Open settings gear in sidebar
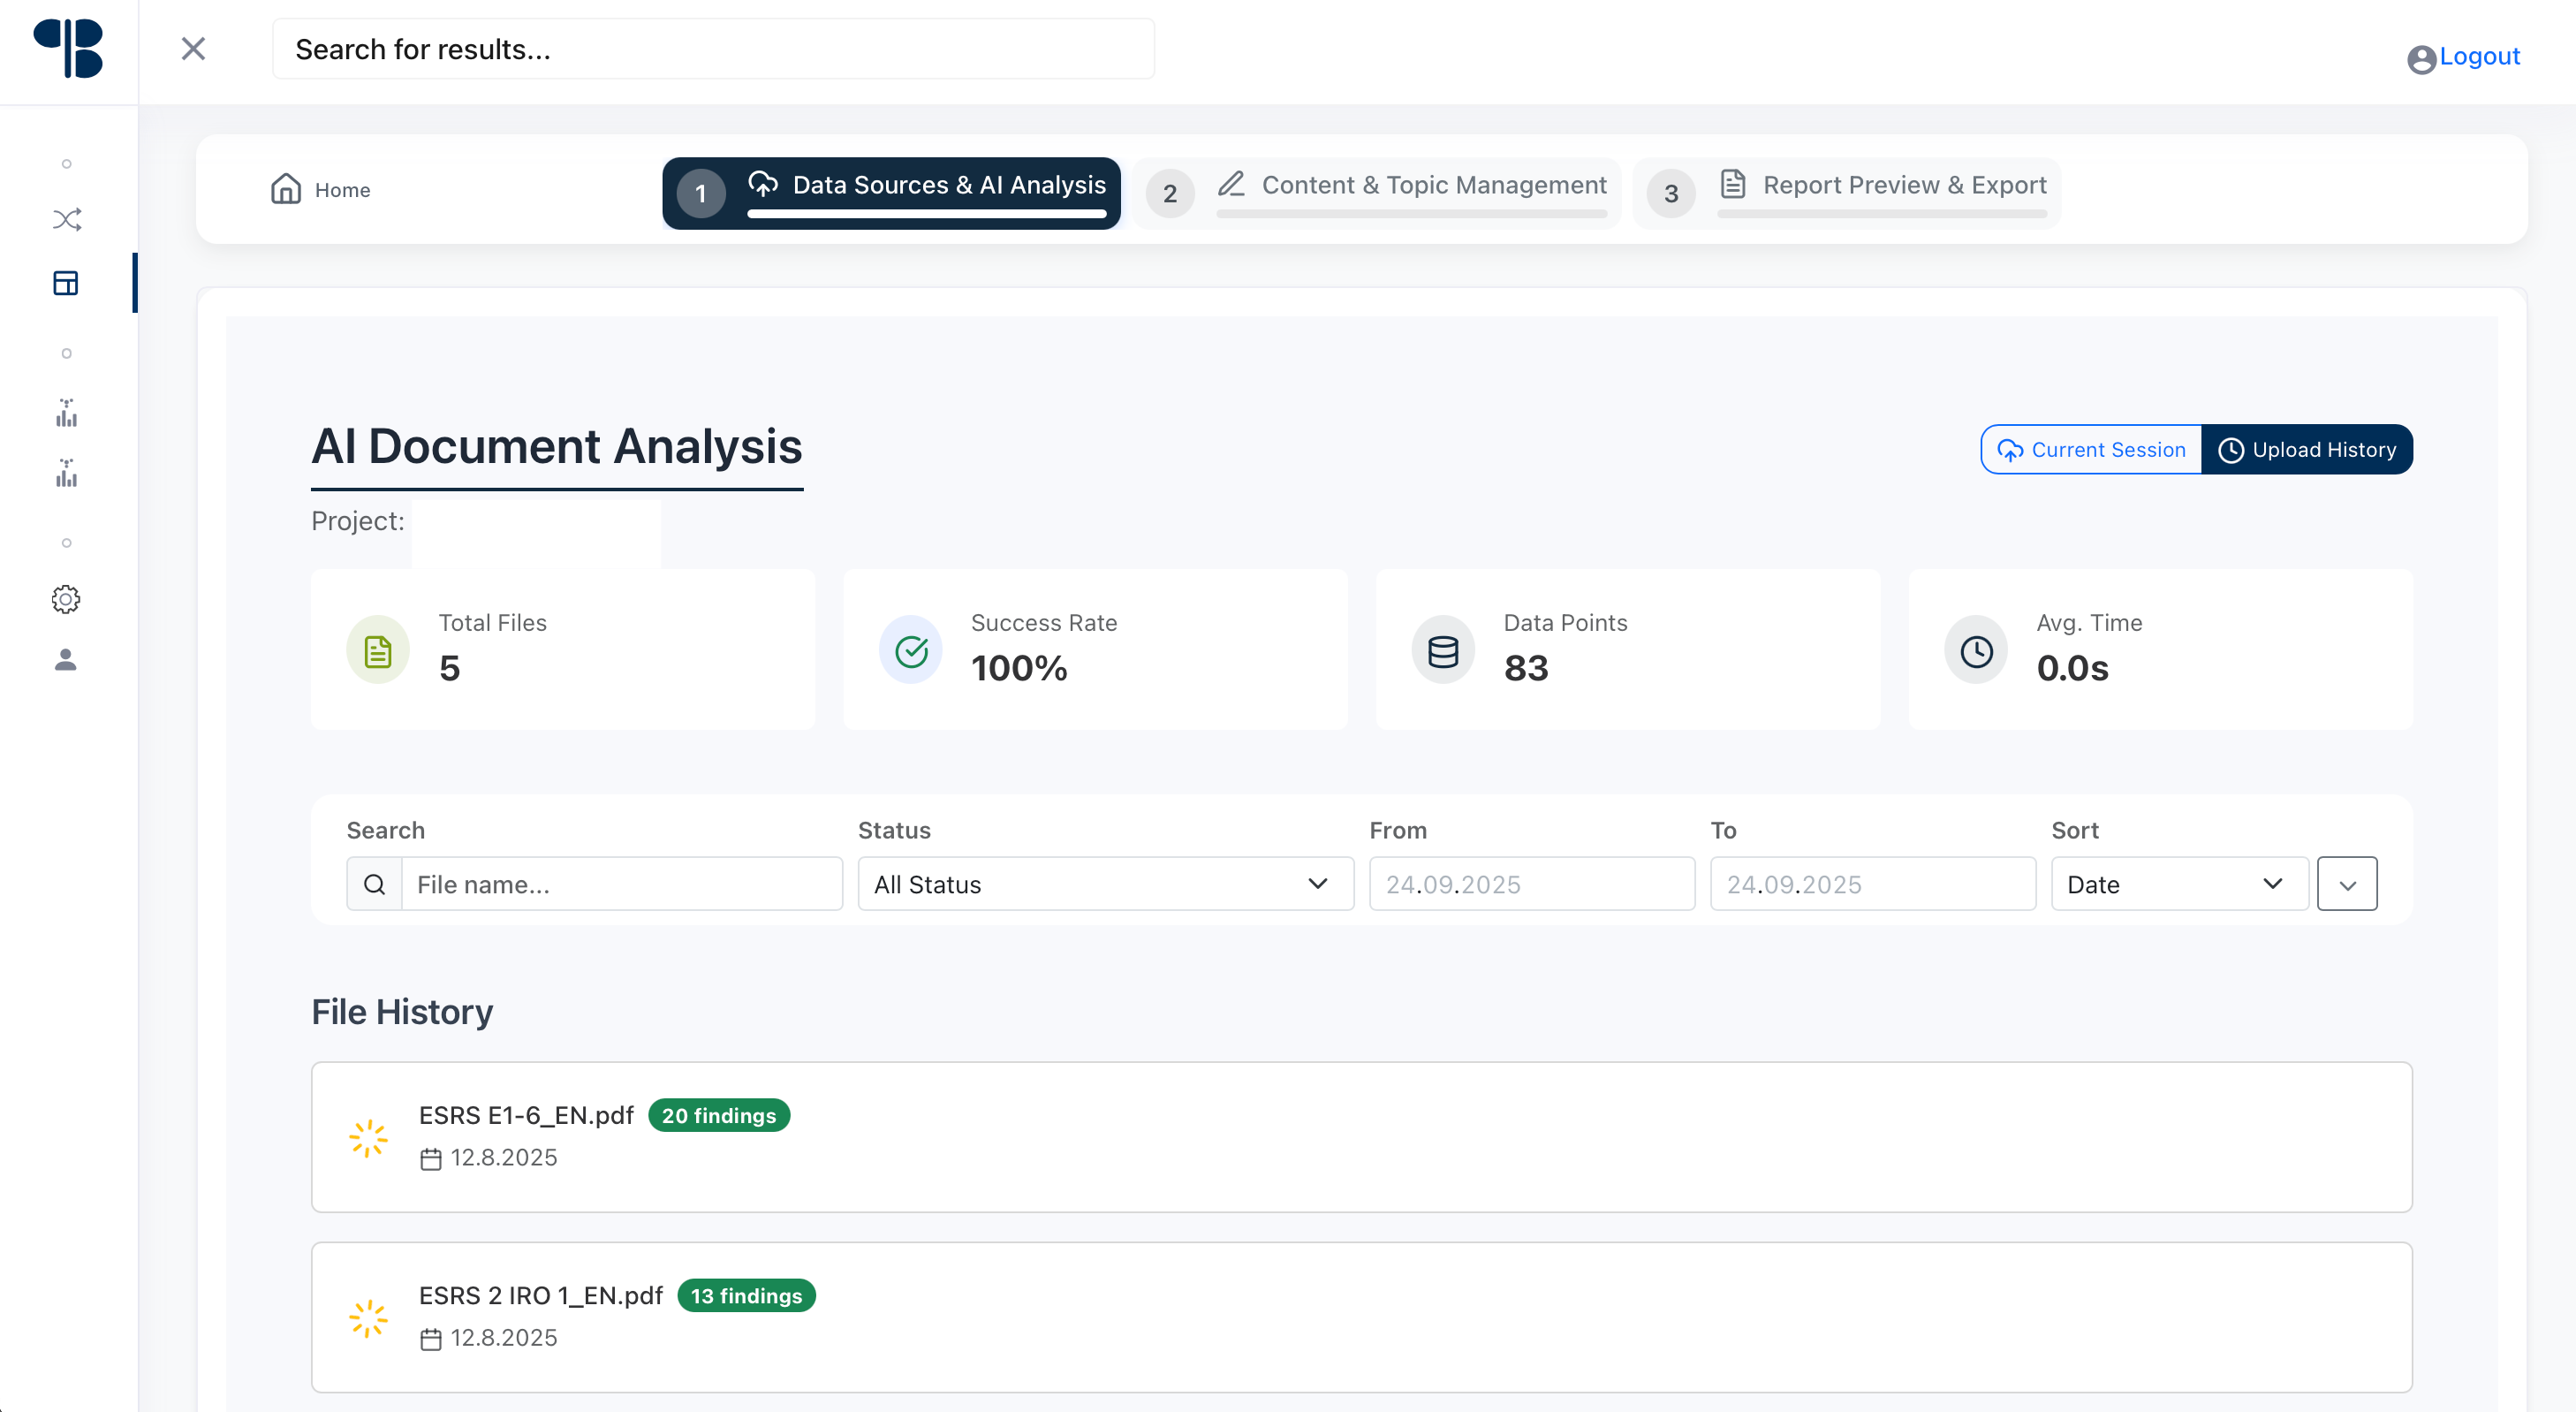The width and height of the screenshot is (2576, 1412). [66, 599]
